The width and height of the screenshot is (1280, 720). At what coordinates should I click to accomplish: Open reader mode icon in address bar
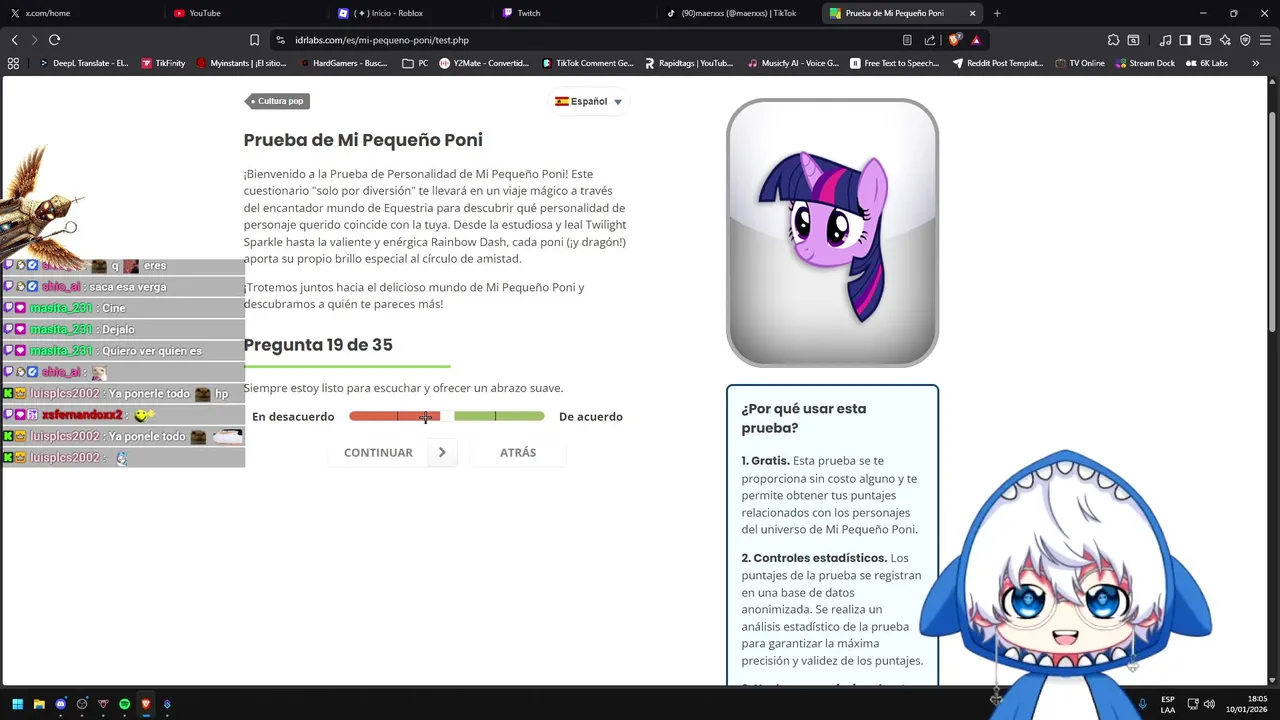point(907,40)
